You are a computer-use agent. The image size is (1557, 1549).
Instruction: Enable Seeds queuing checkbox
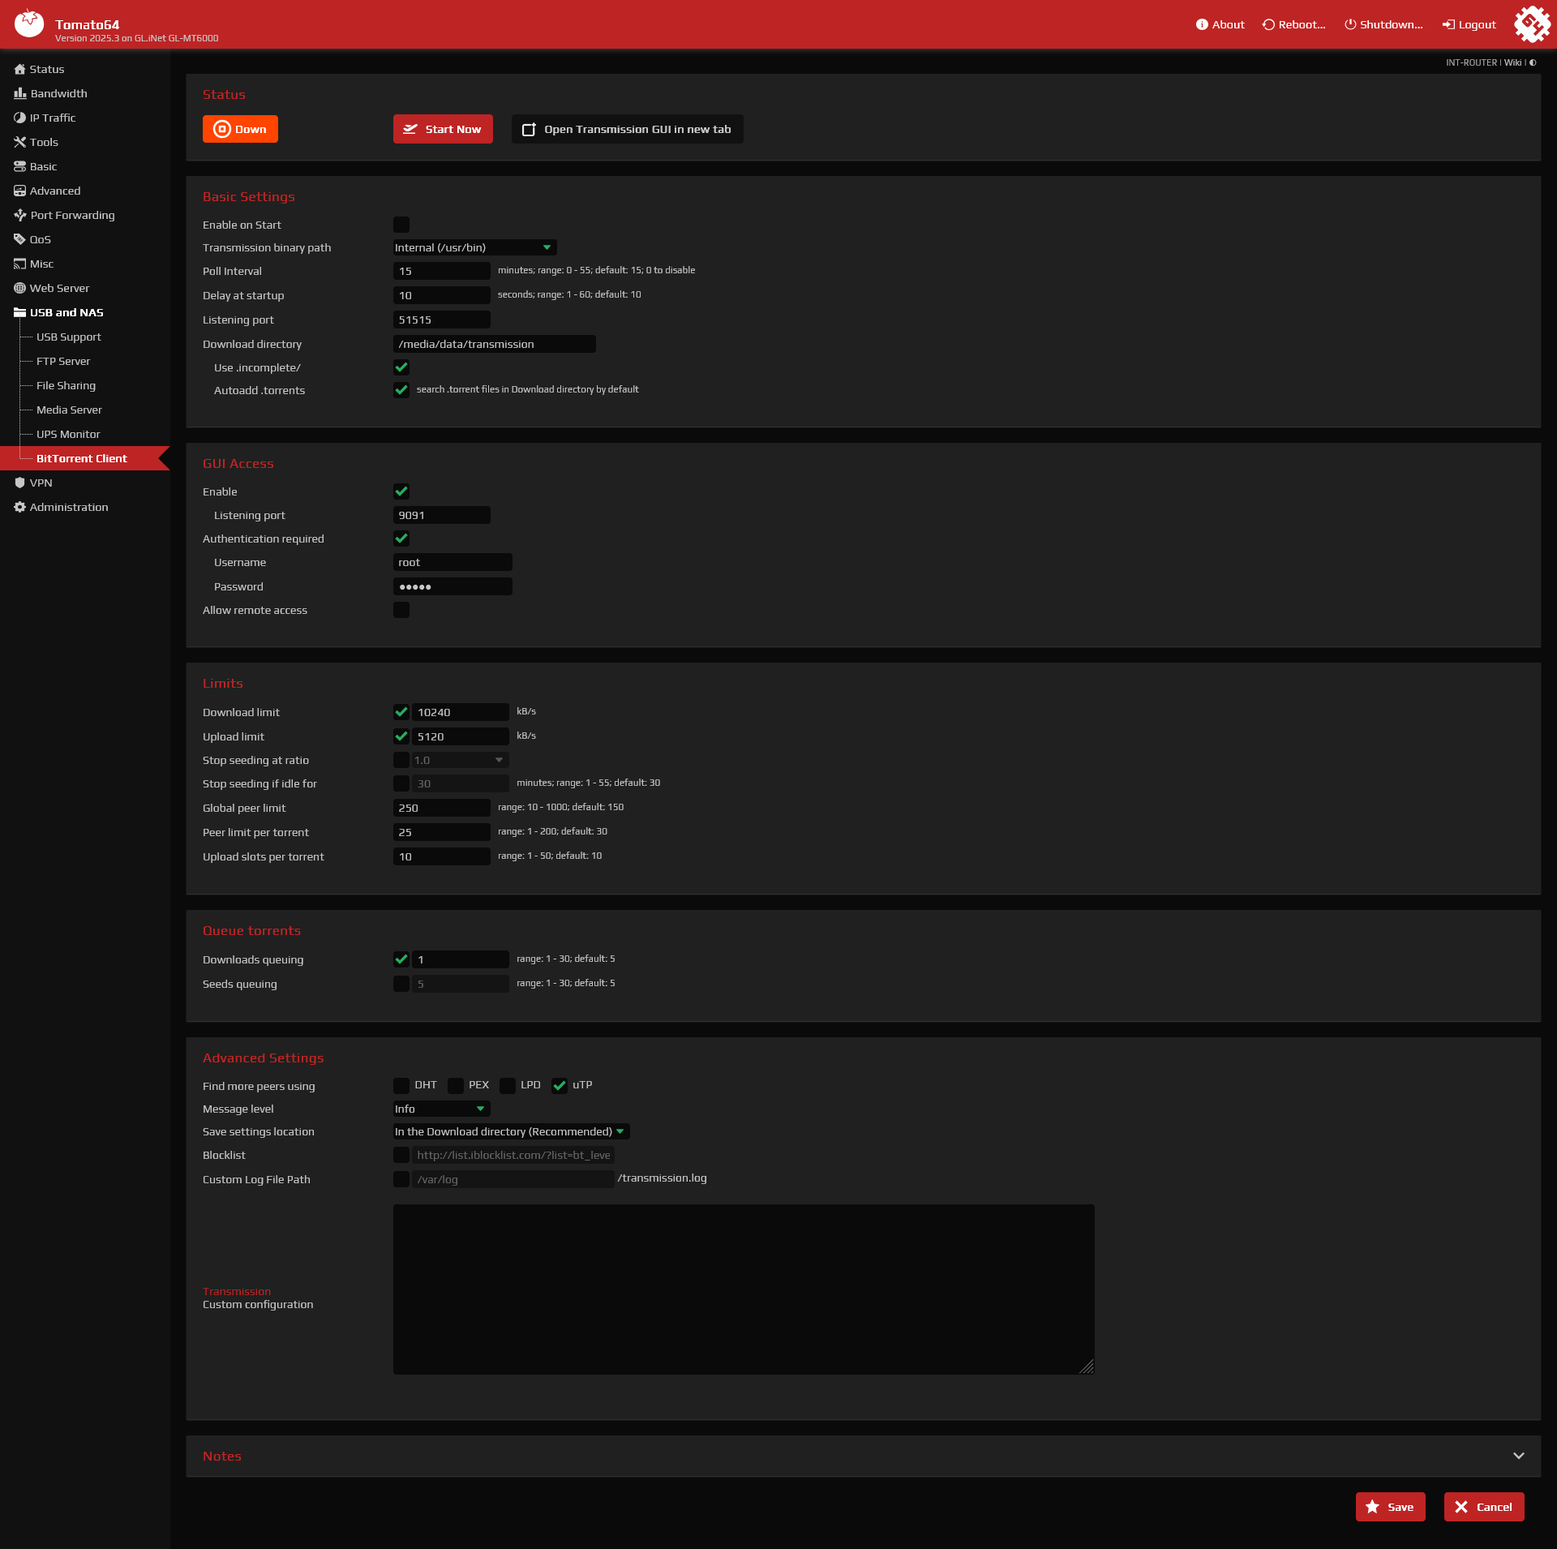(x=401, y=984)
